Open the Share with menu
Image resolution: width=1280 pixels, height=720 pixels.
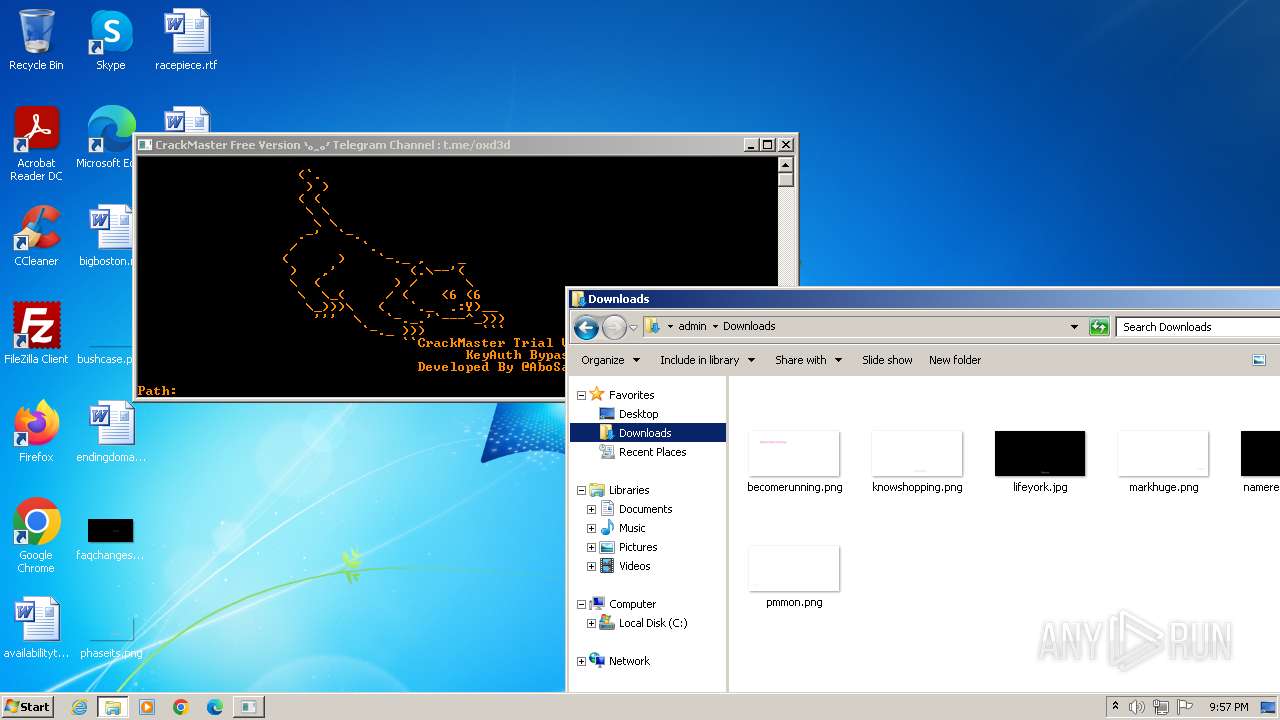click(x=808, y=360)
